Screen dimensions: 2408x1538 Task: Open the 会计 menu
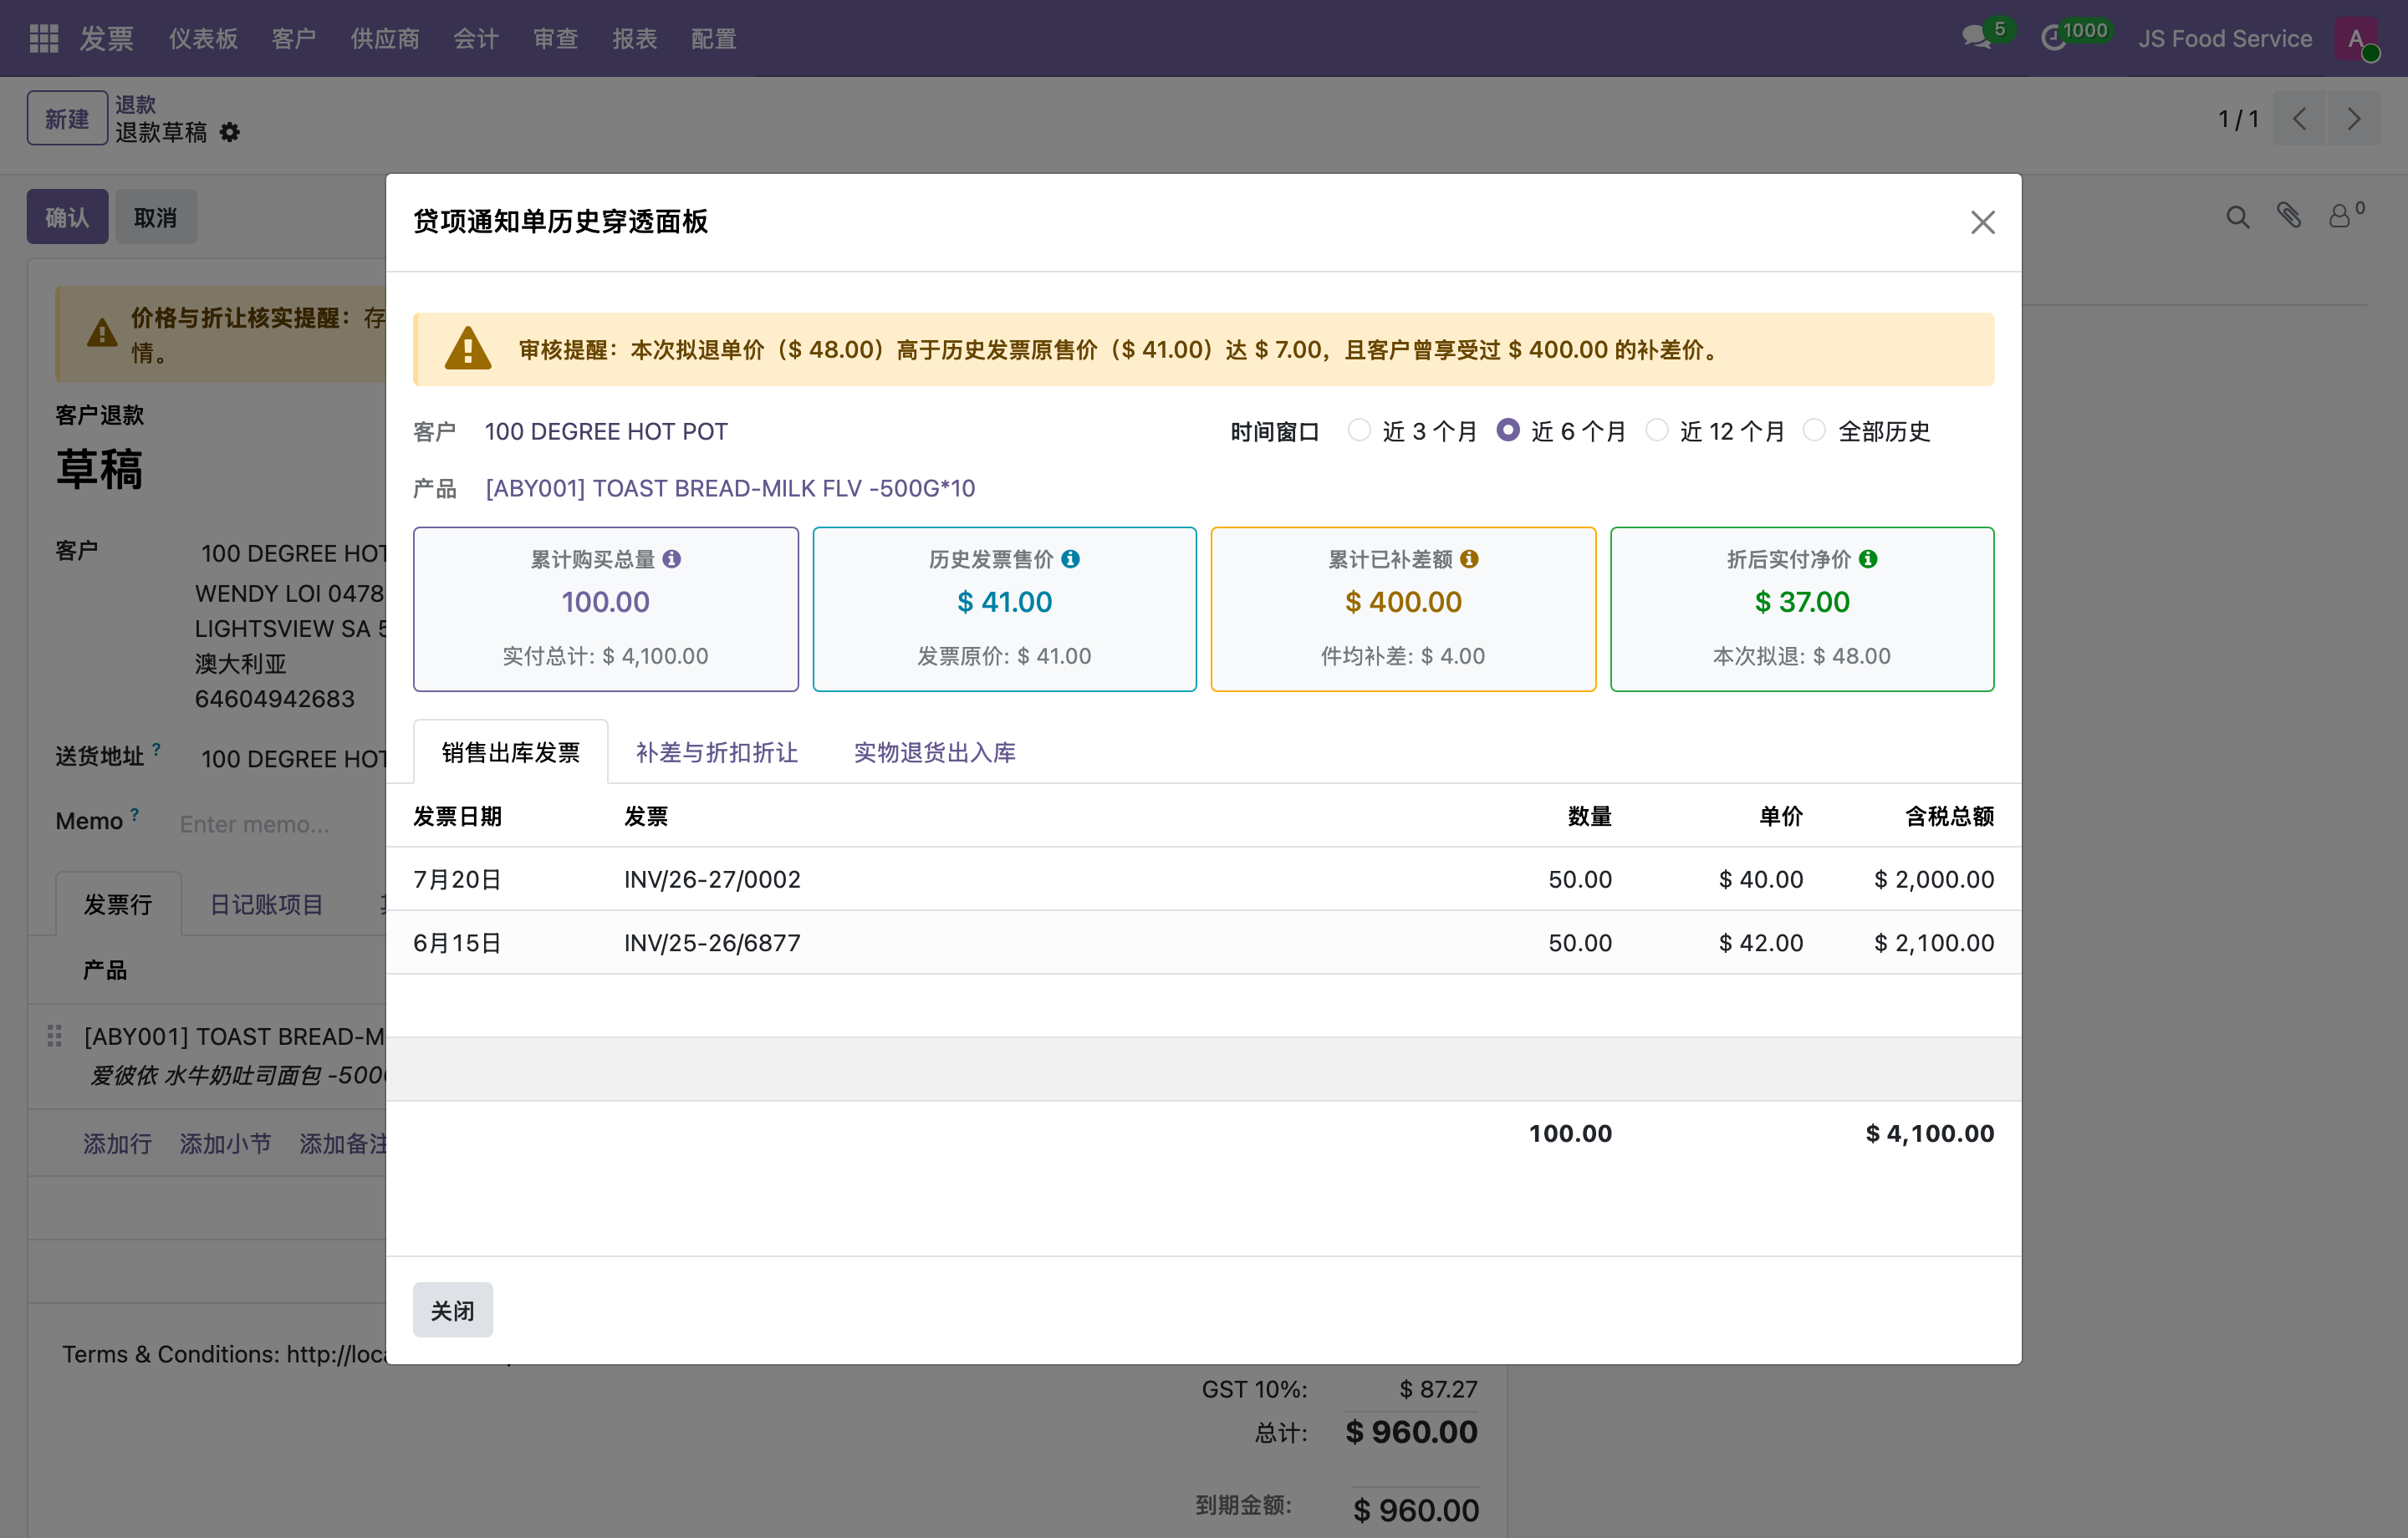click(475, 38)
